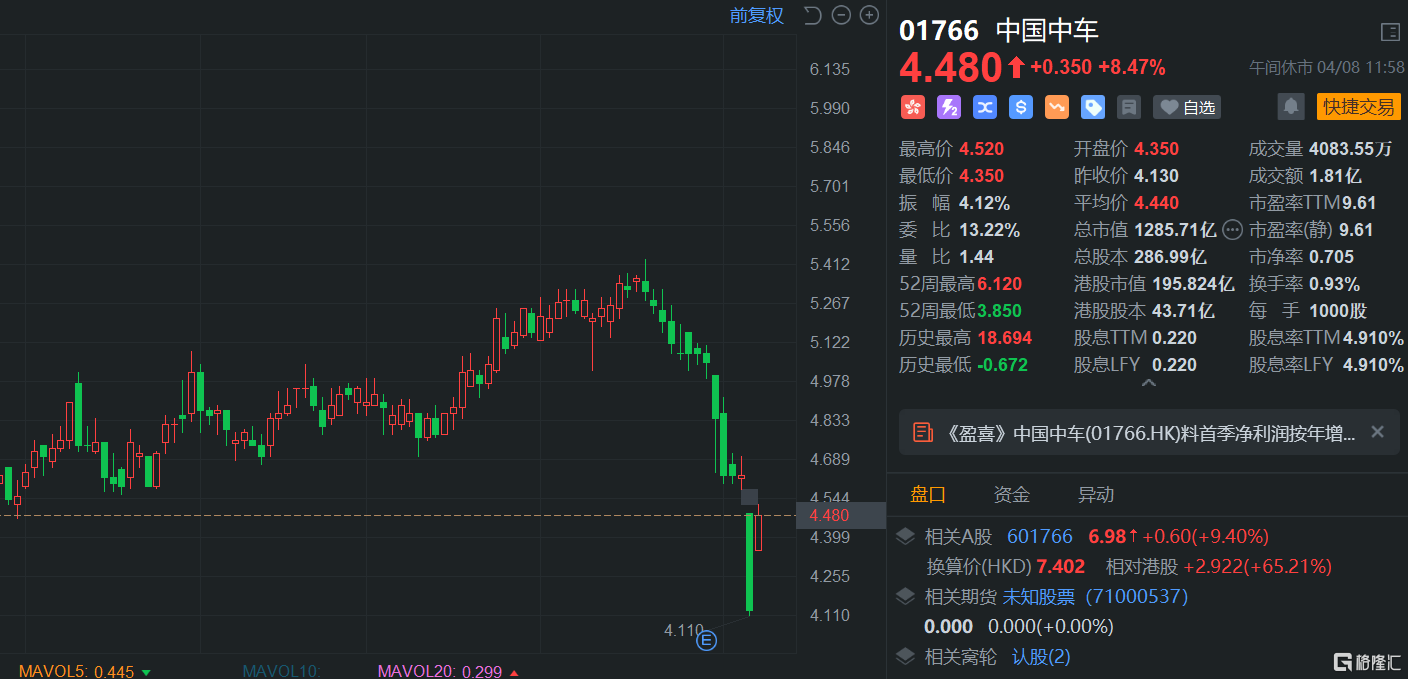
Task: Click the E event marker on chart
Action: point(707,640)
